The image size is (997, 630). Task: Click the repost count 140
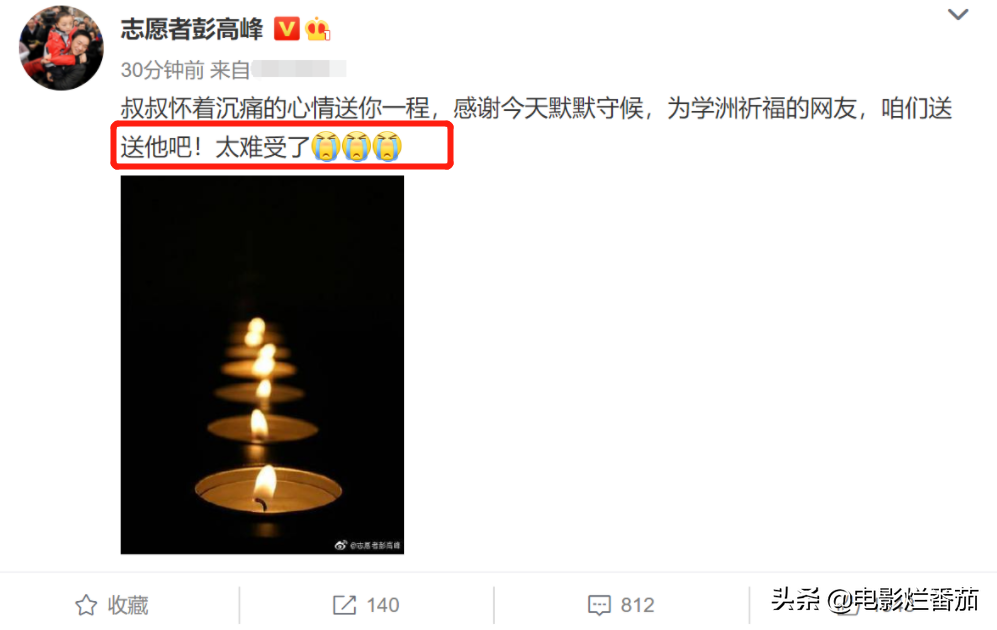(x=383, y=605)
